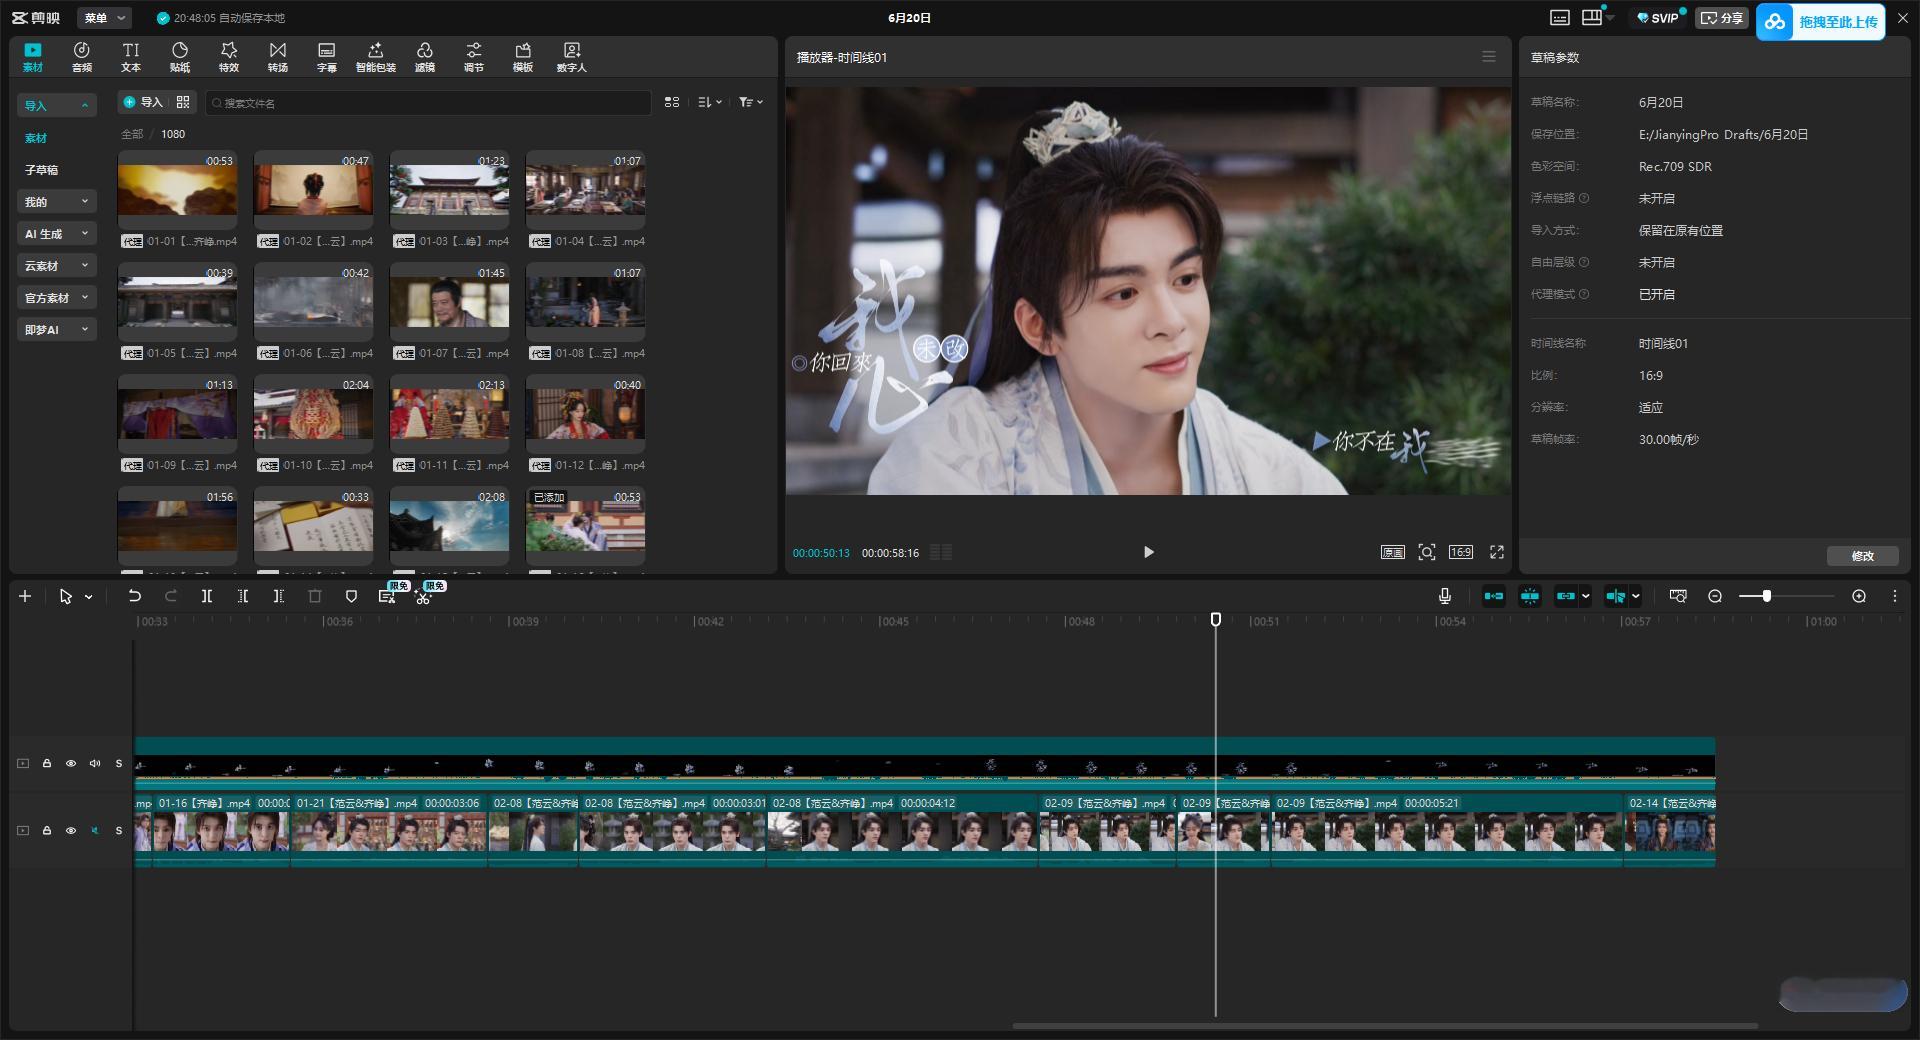The width and height of the screenshot is (1920, 1040).
Task: Open the 16:9 aspect ratio button in player
Action: pos(1461,552)
